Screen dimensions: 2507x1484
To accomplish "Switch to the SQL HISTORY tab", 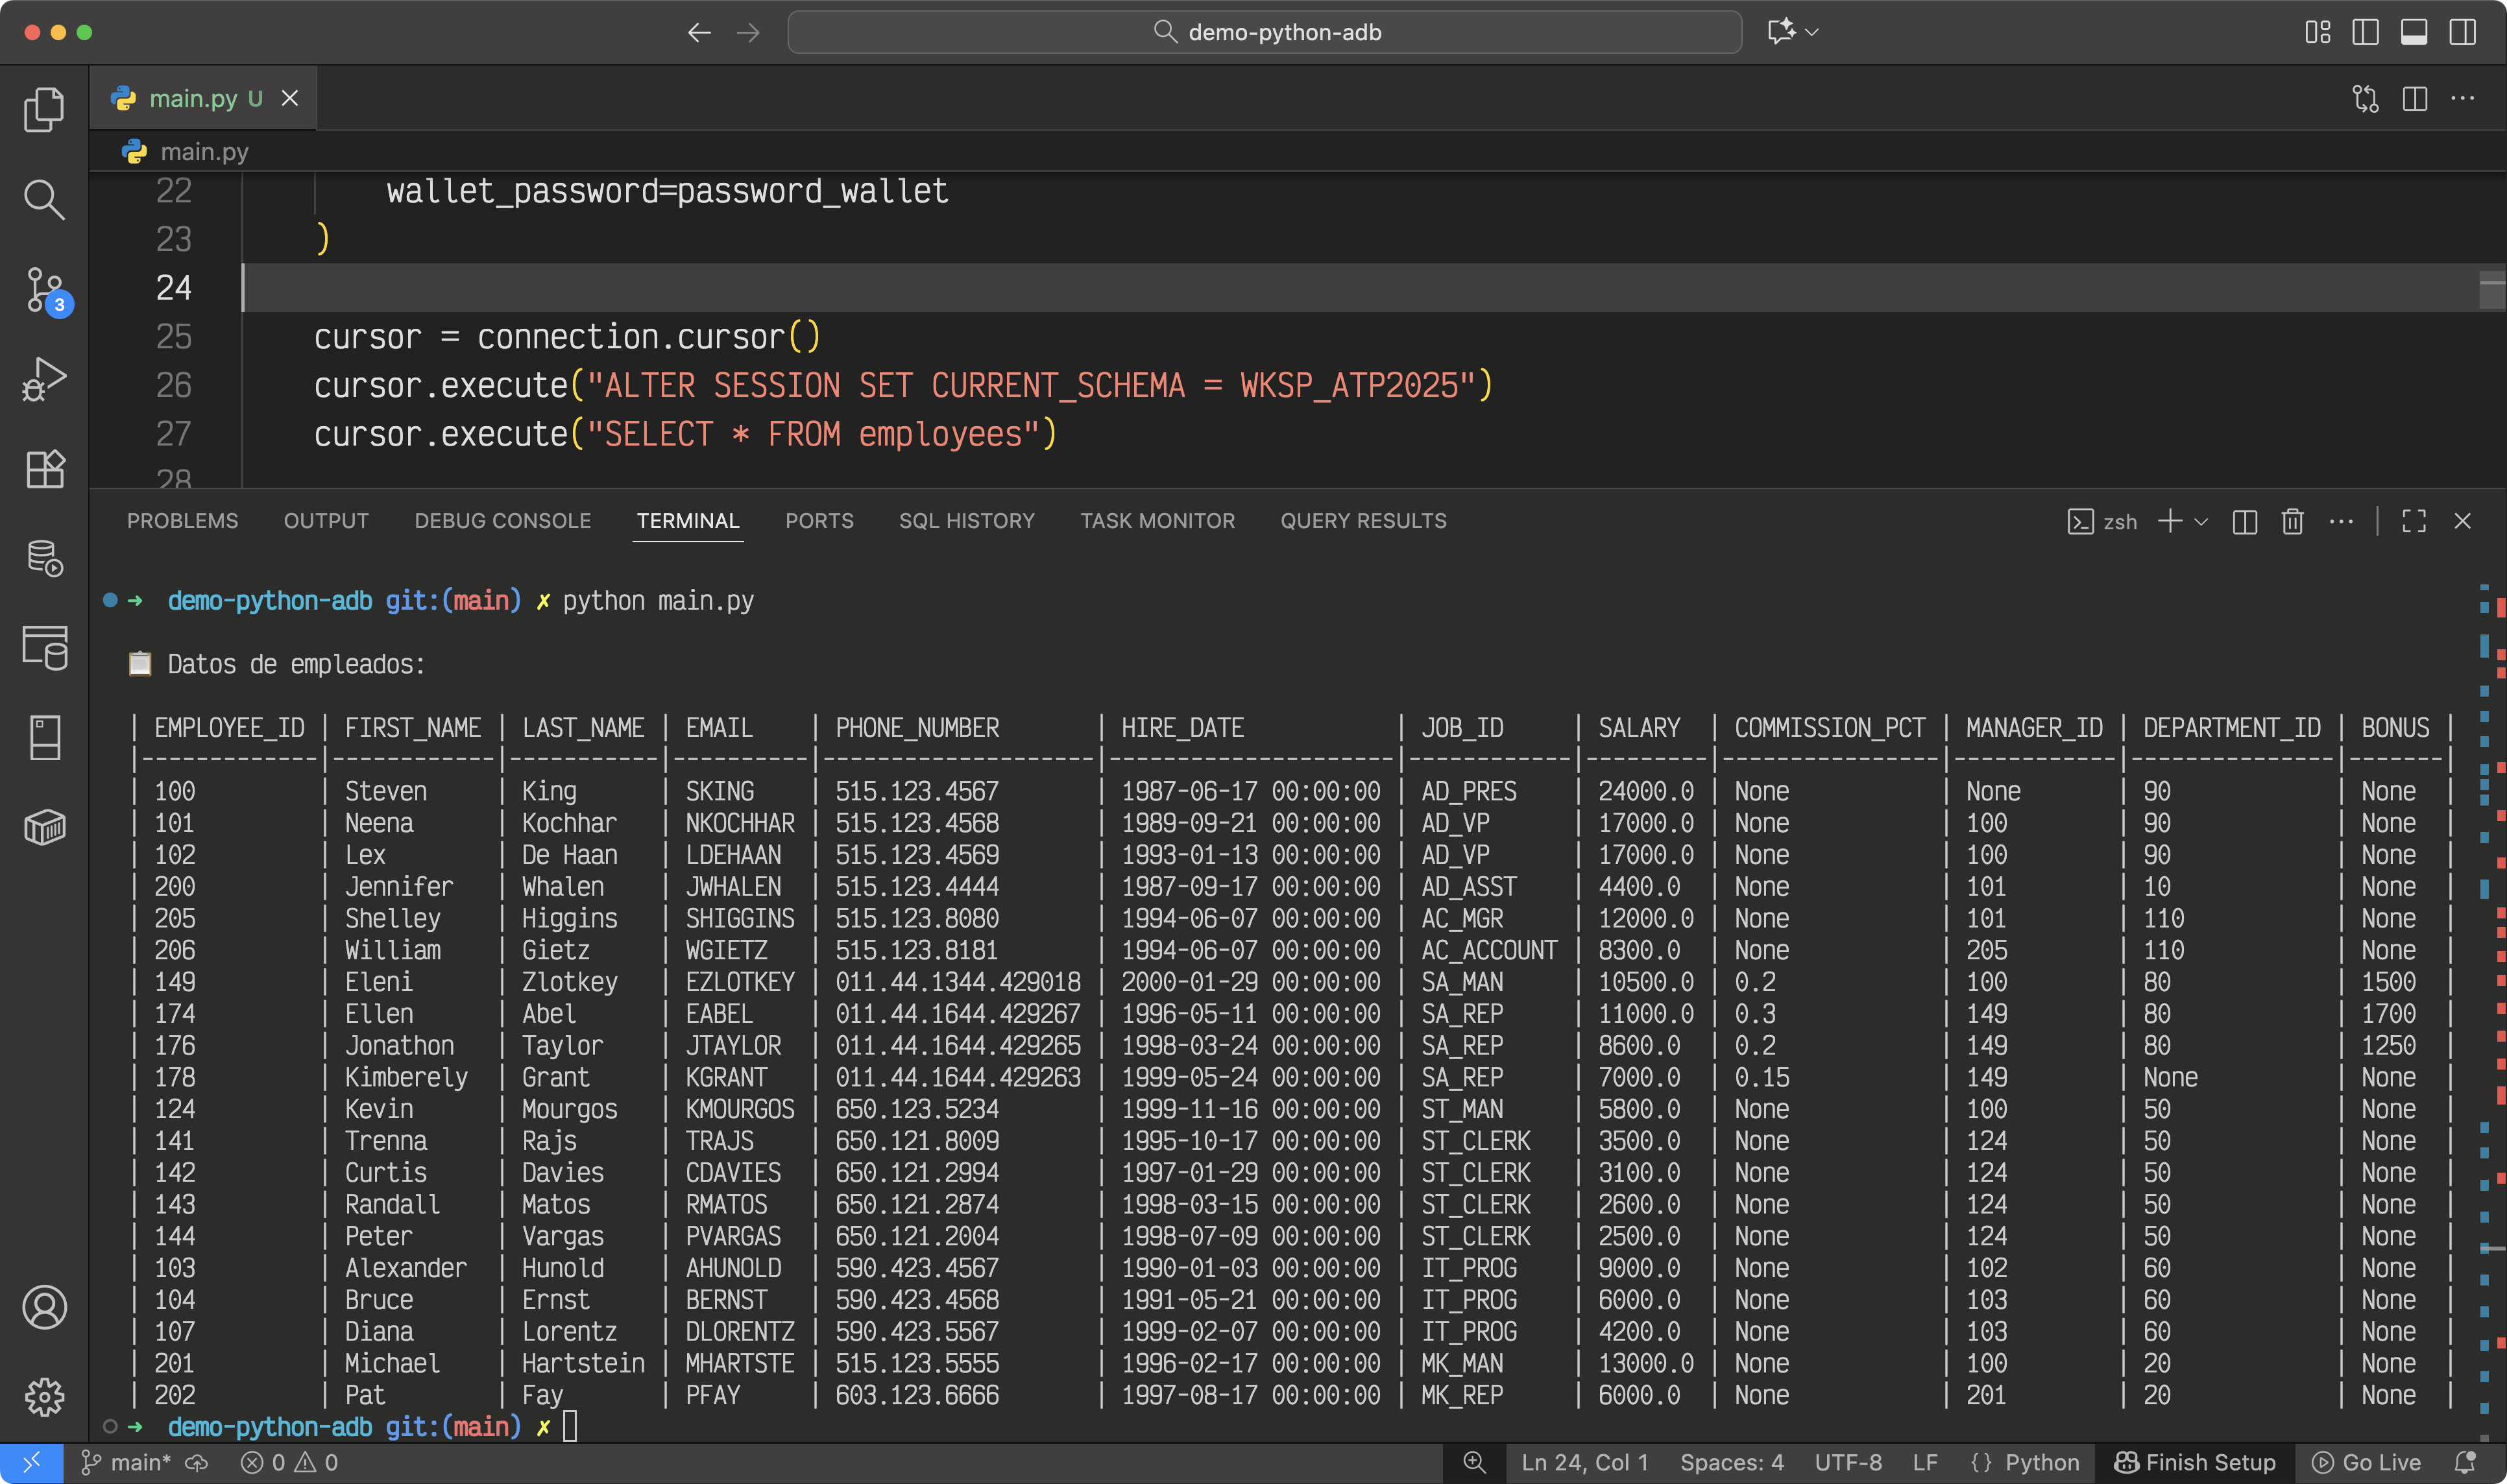I will tap(966, 520).
